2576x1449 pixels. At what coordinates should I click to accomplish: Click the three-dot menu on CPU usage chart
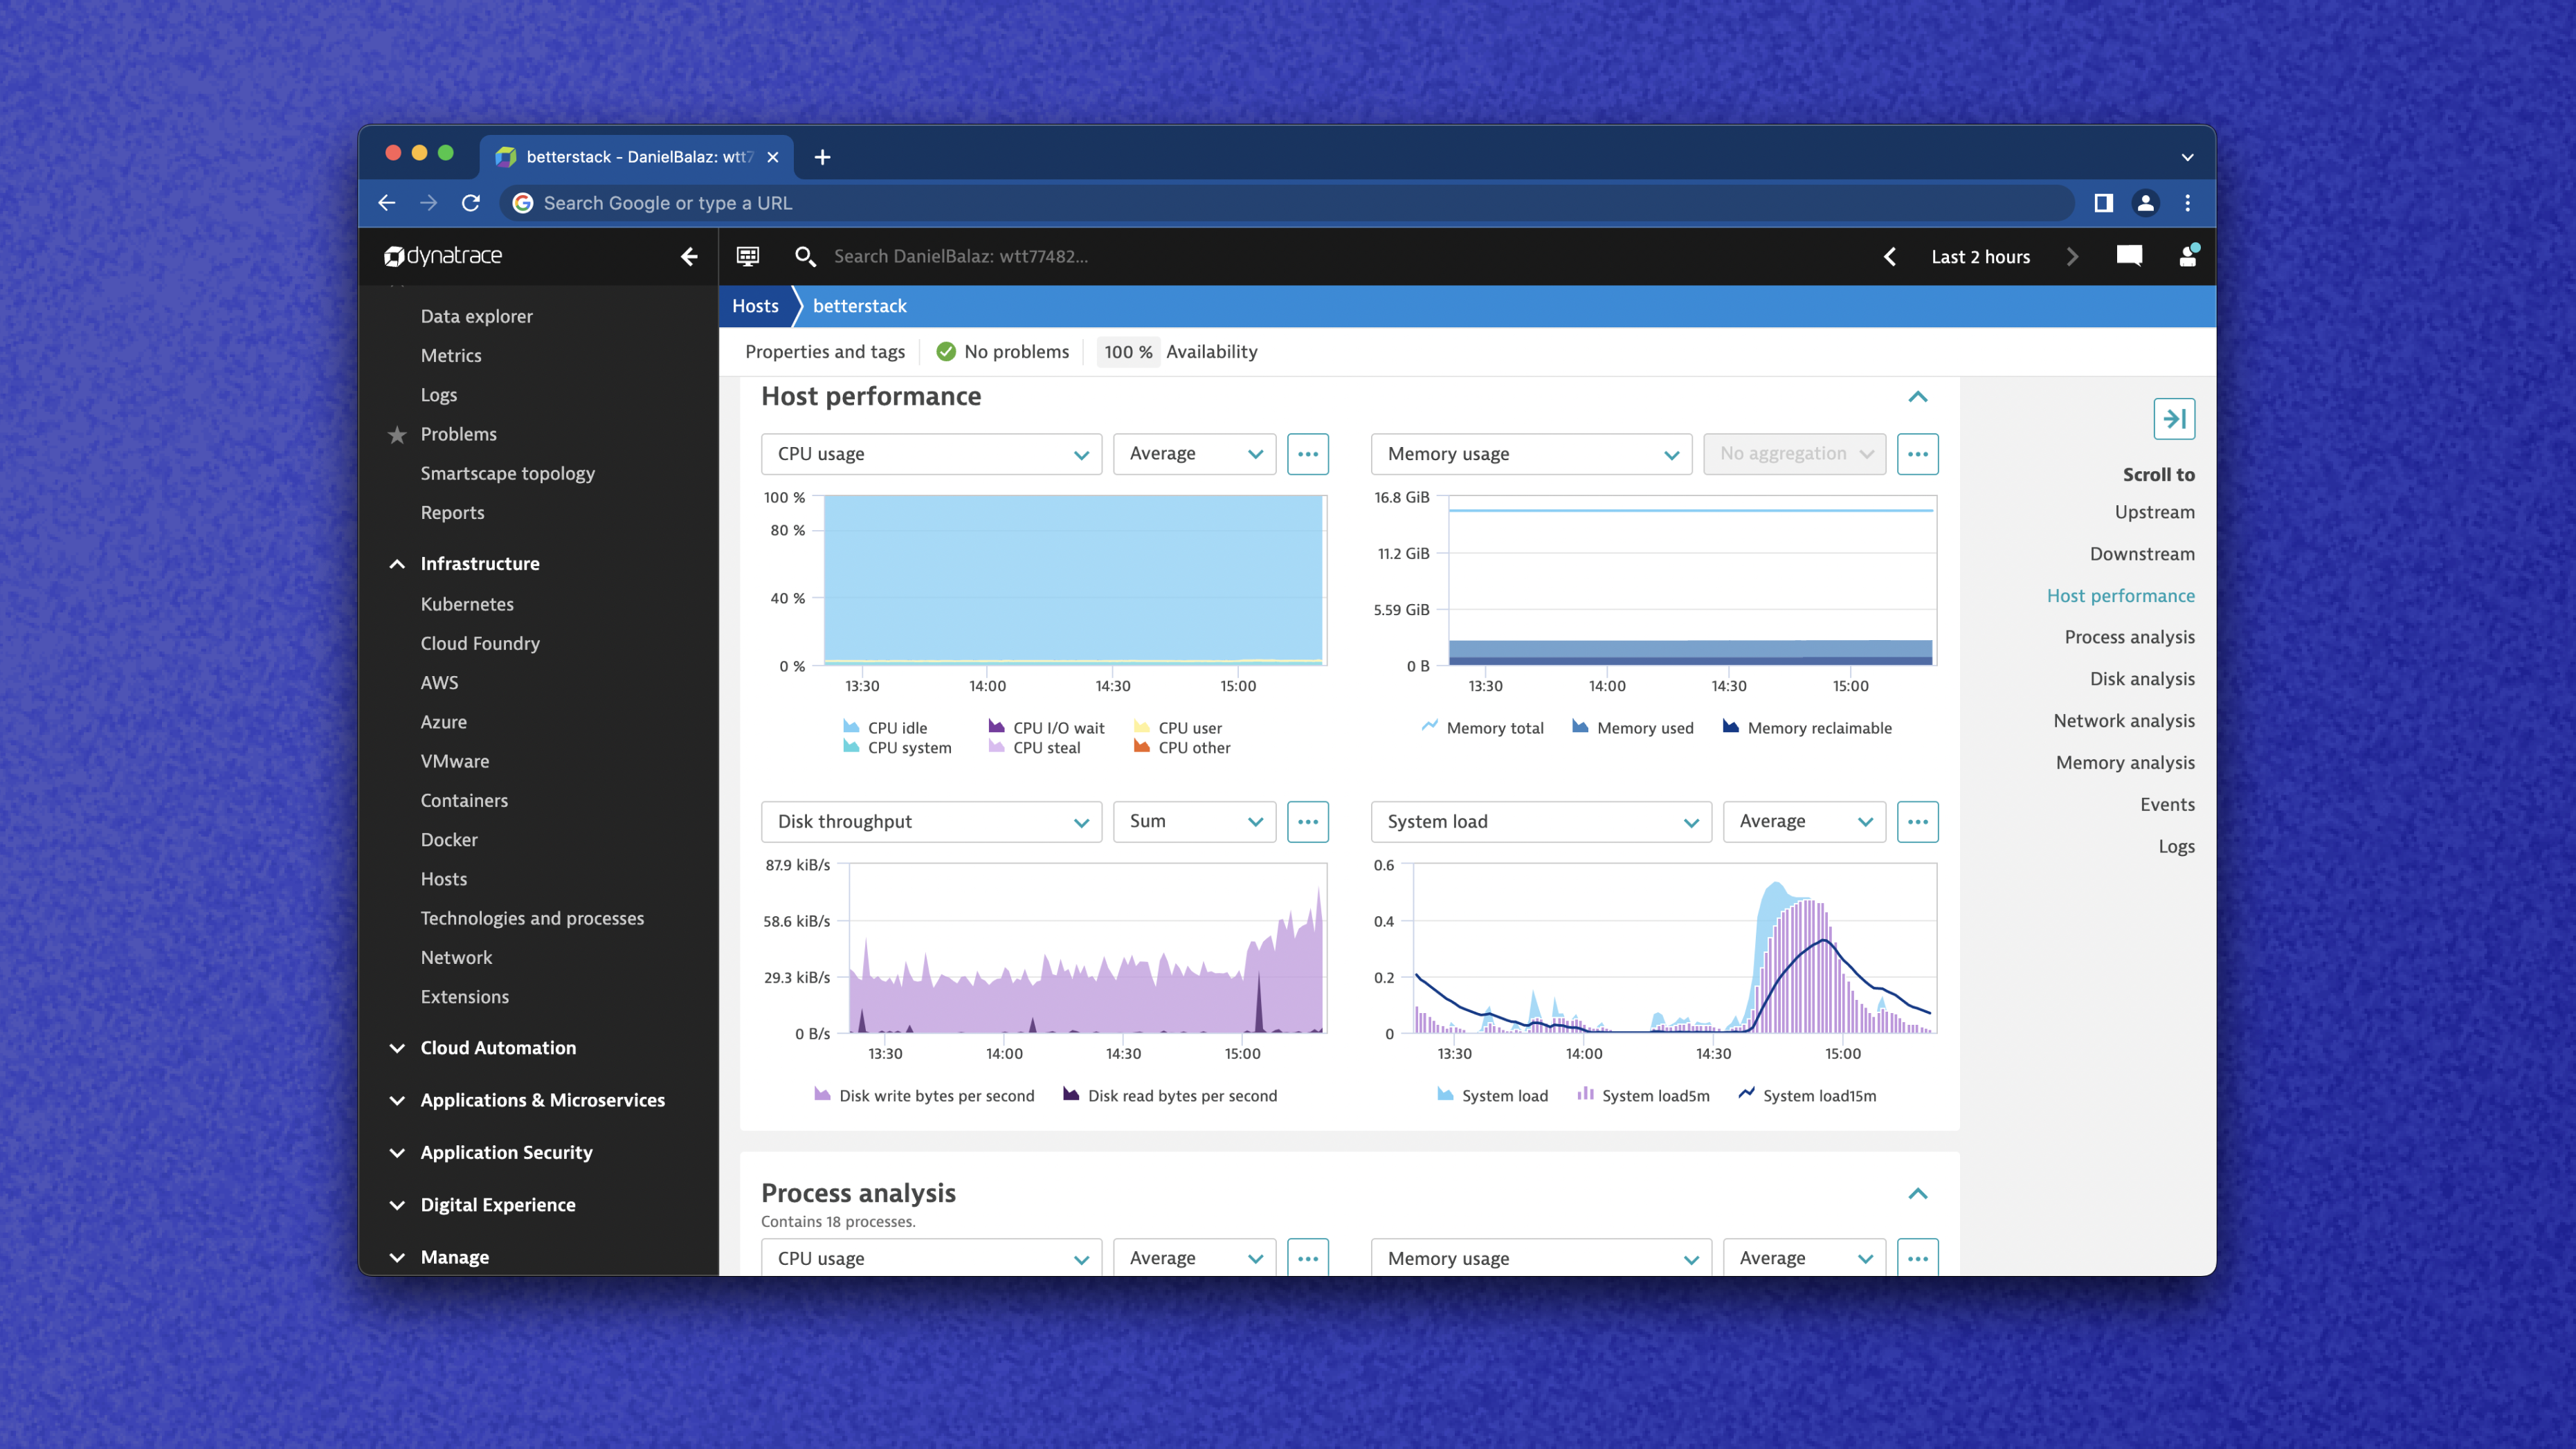(1309, 453)
